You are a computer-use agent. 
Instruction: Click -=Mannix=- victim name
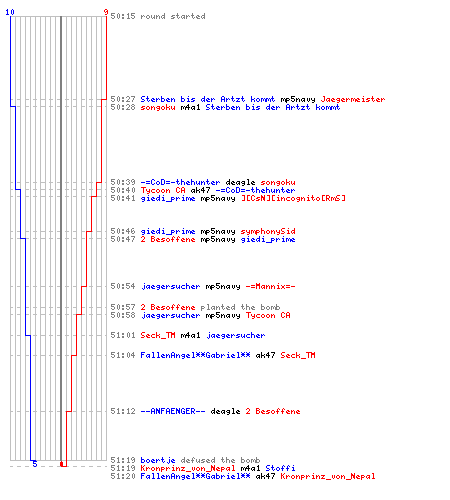270,286
